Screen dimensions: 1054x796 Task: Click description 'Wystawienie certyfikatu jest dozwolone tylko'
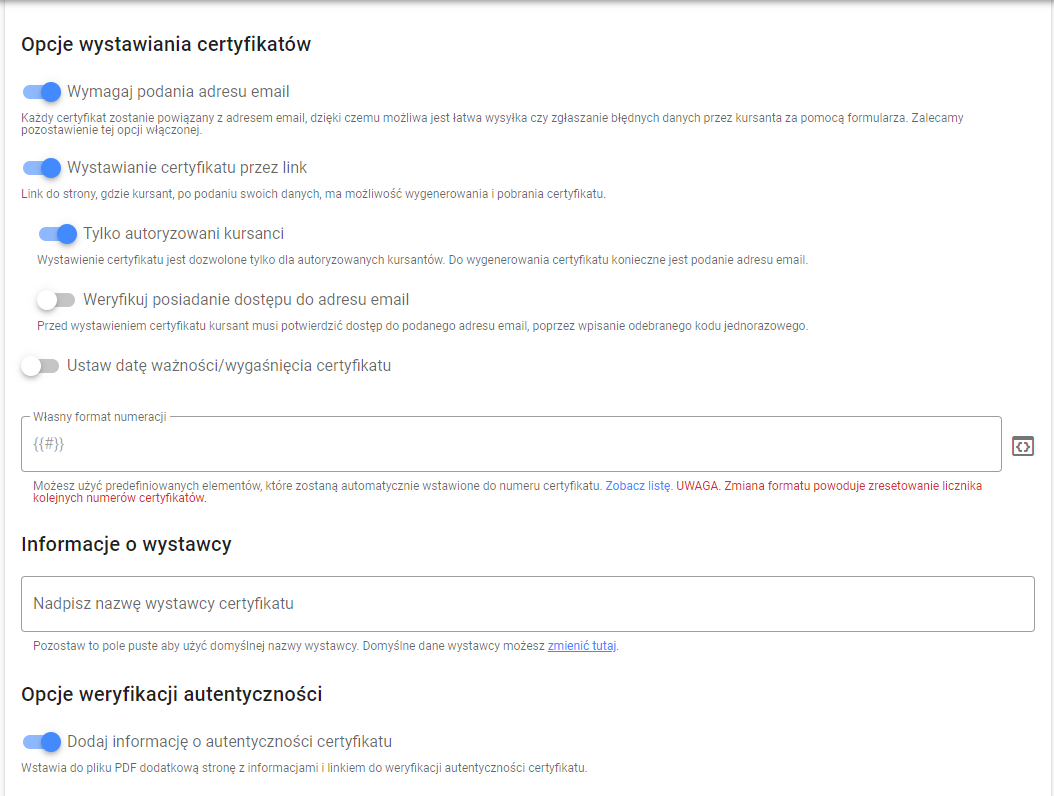pos(422,260)
